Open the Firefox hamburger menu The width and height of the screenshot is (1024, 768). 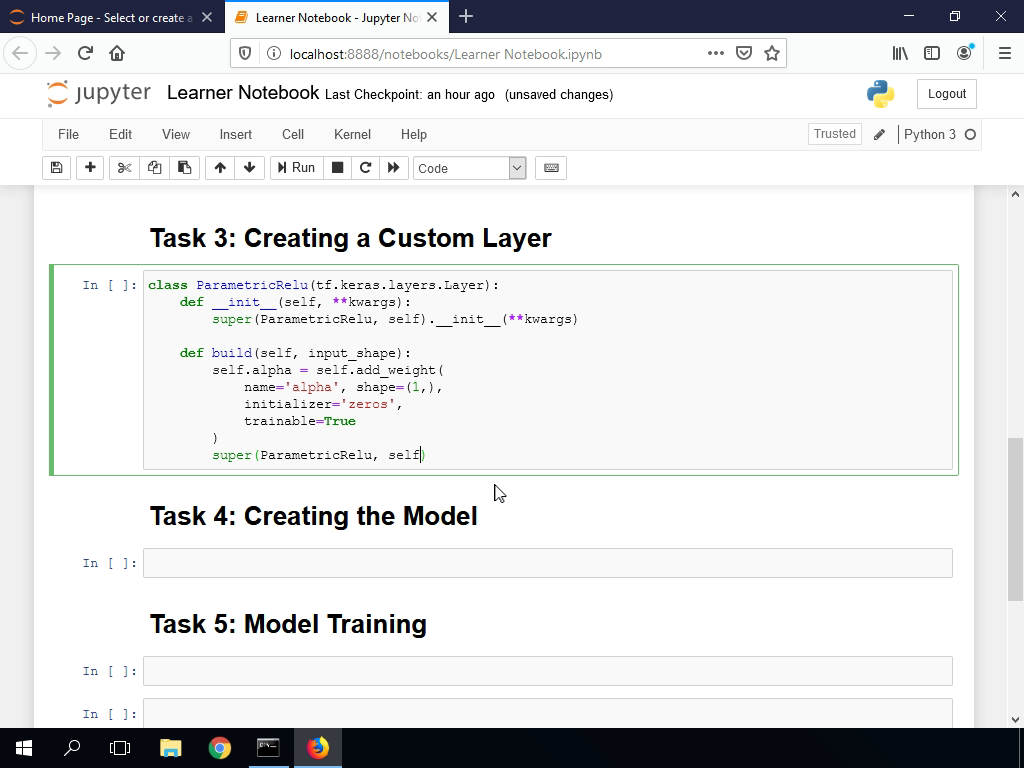[1003, 53]
